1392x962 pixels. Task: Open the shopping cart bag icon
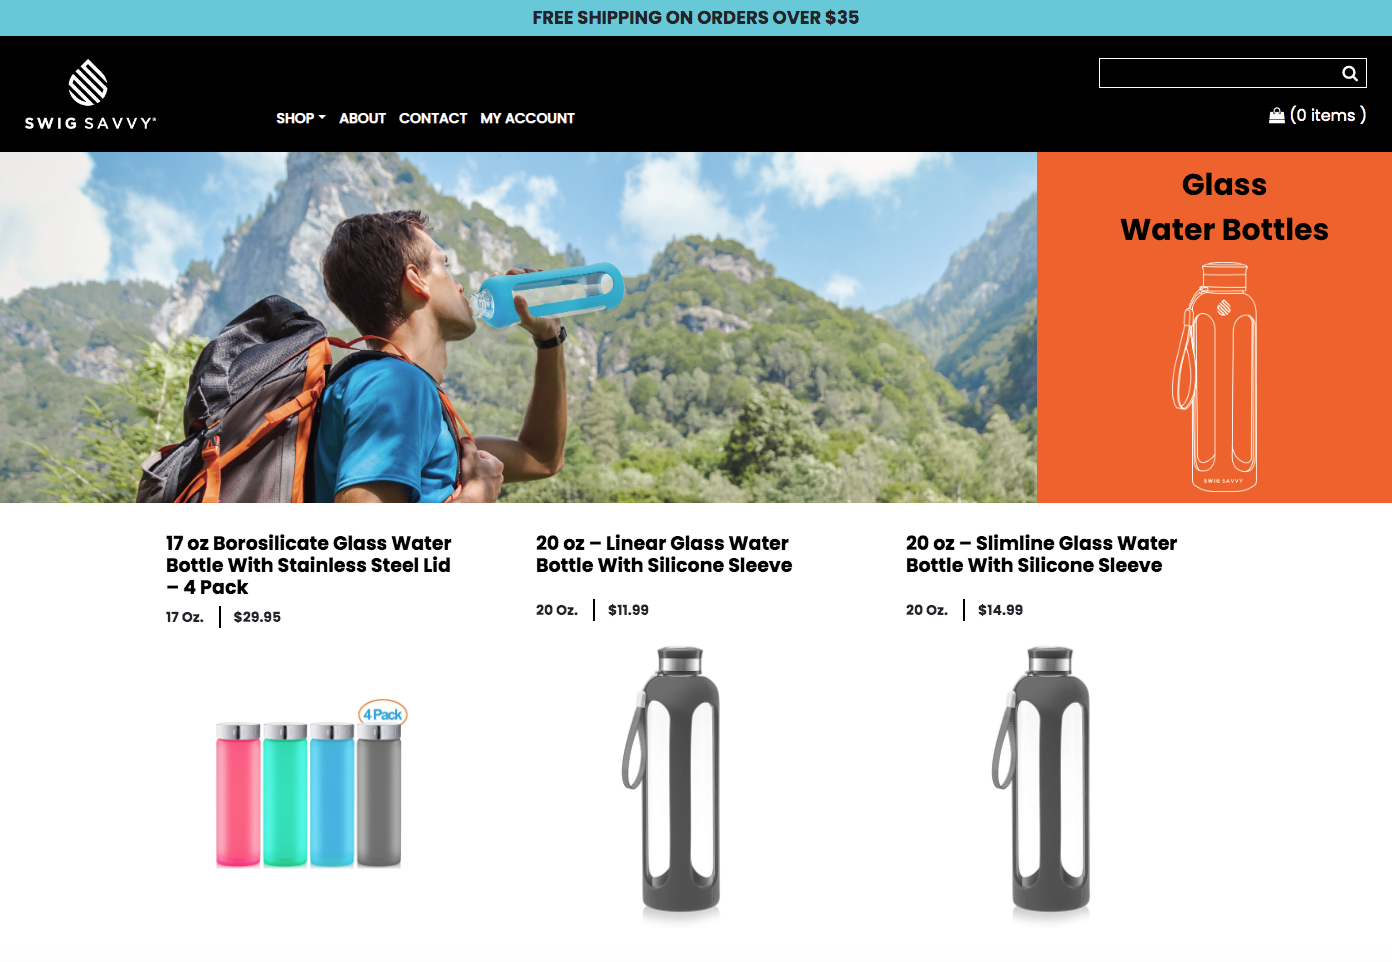tap(1277, 116)
